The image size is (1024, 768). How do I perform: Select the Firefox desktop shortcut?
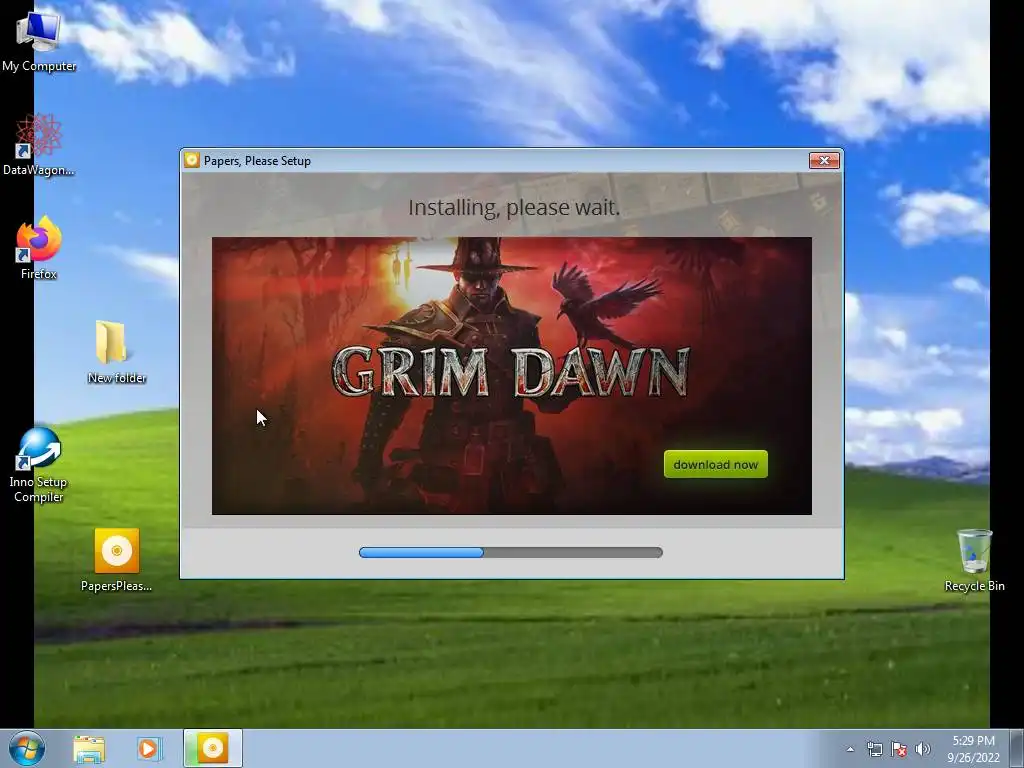click(38, 249)
